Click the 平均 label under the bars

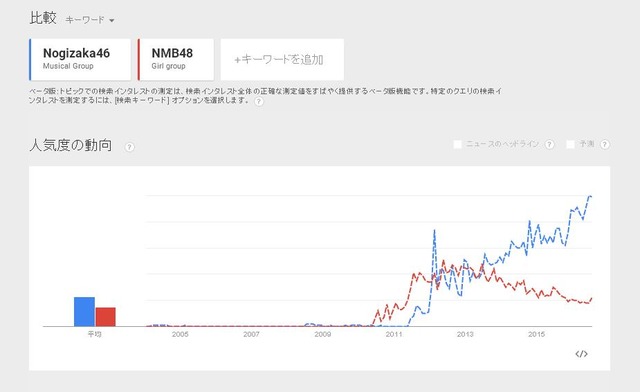tap(94, 334)
